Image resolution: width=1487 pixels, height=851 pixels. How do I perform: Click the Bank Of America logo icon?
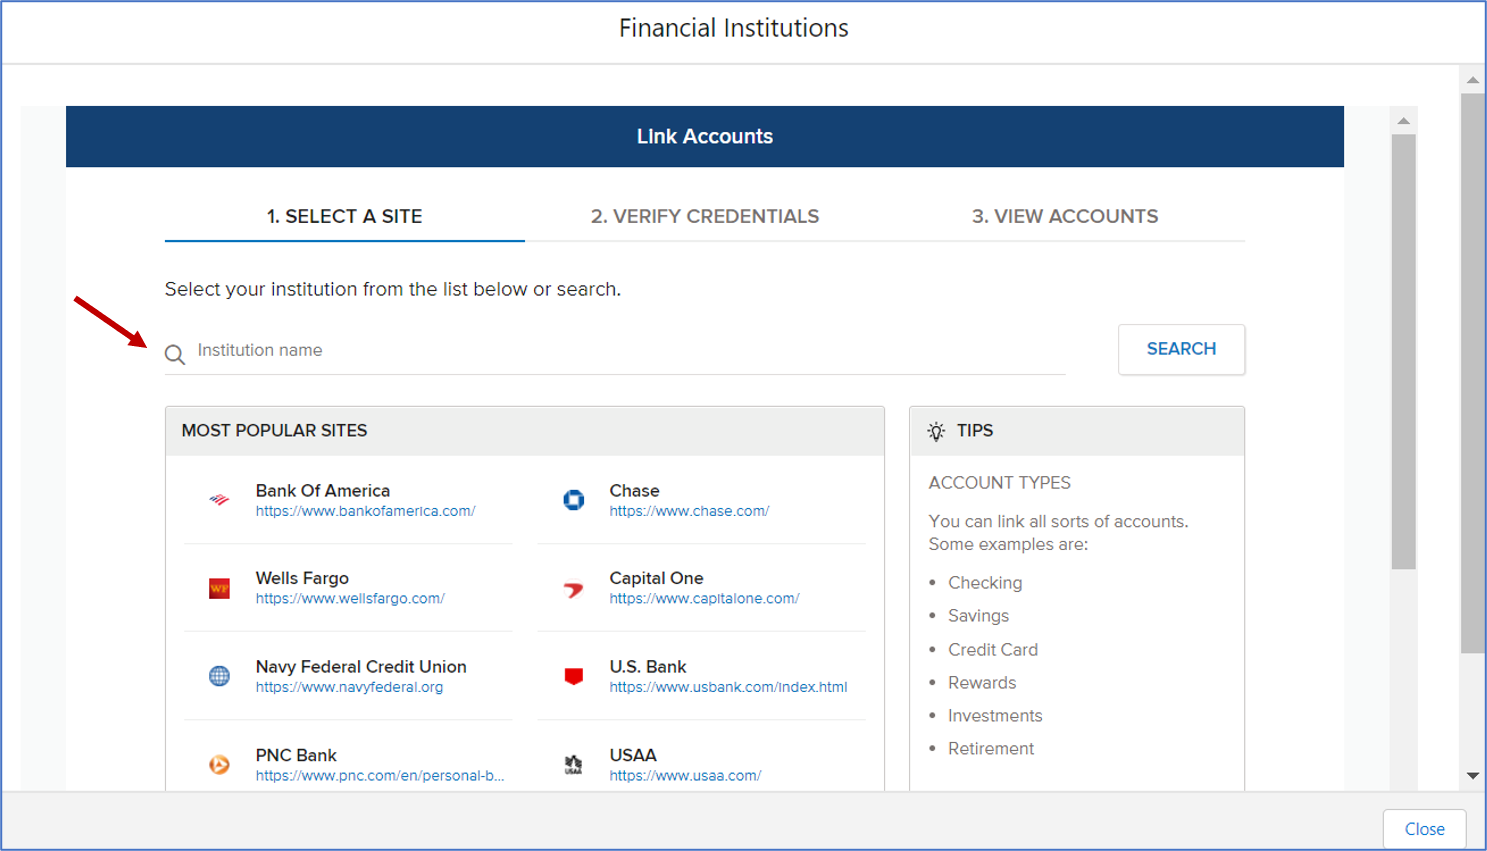[219, 500]
